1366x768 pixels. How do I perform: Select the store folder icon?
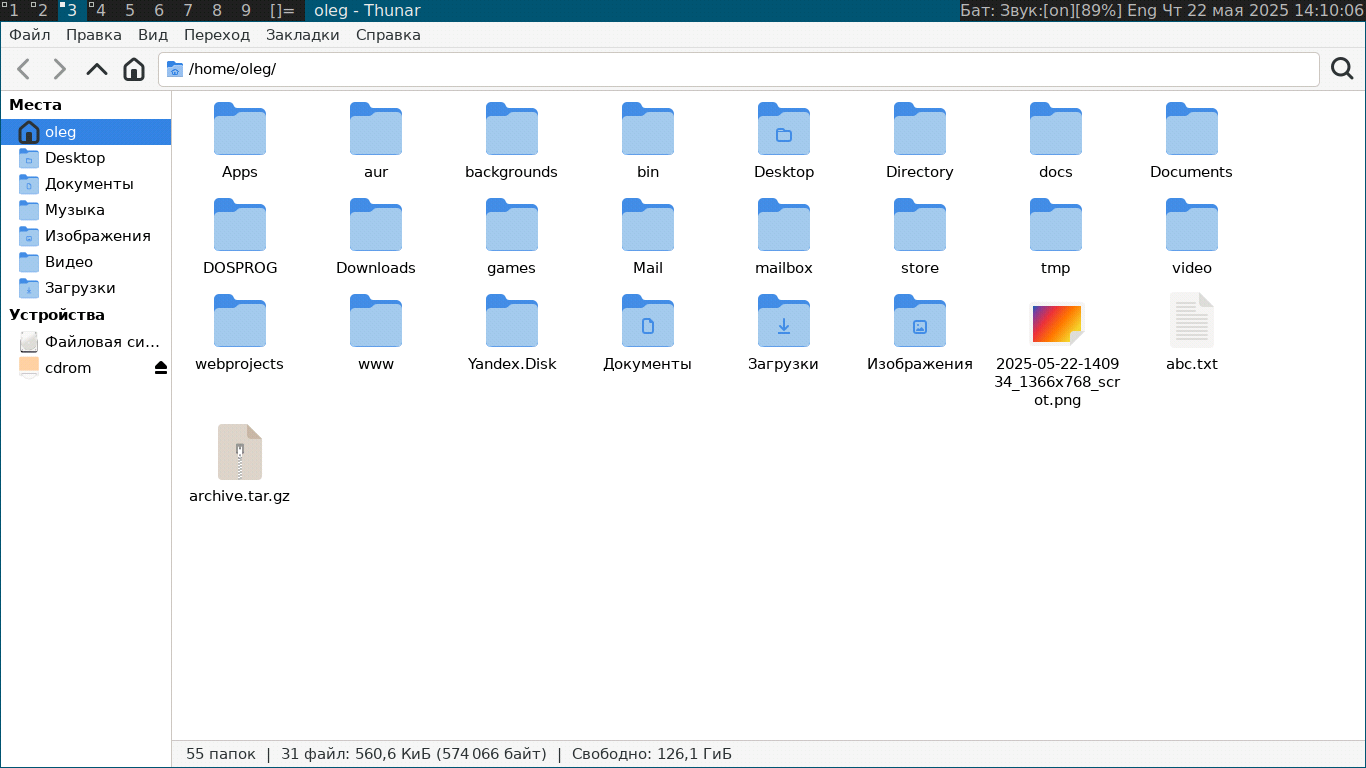[x=920, y=225]
